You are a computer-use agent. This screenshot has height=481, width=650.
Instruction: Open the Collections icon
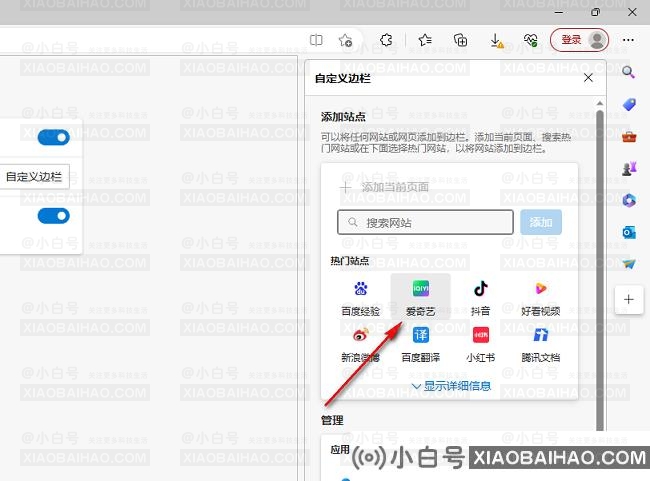click(460, 40)
